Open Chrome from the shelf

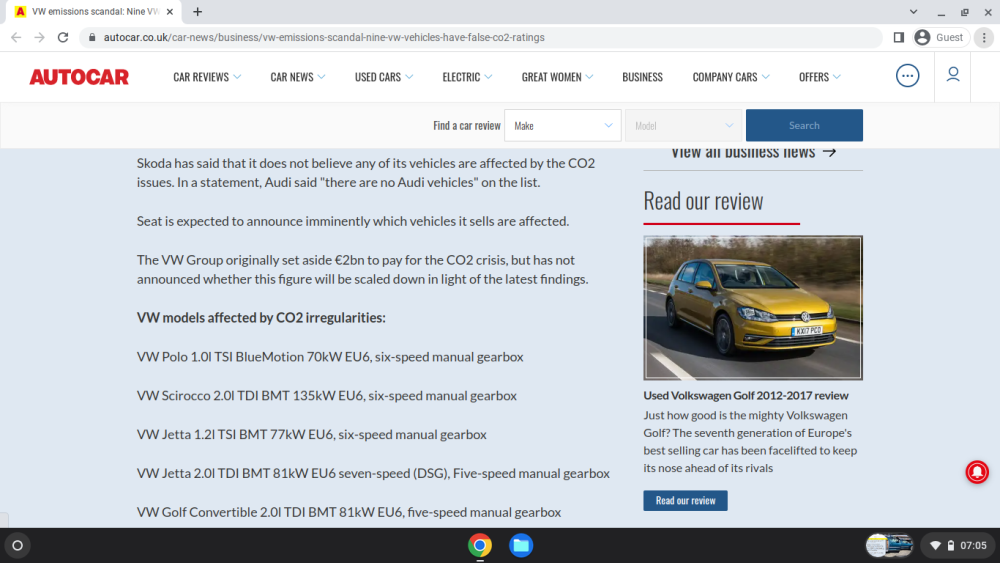tap(480, 545)
